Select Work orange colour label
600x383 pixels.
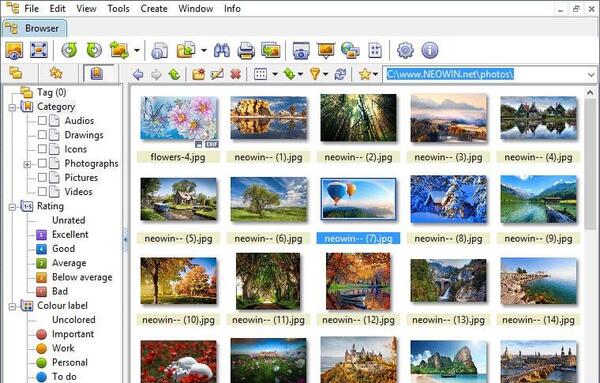55,348
